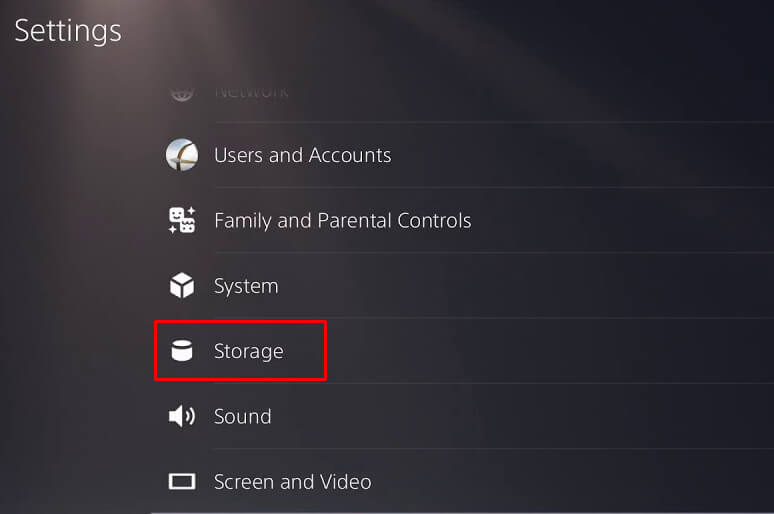Click the partially hidden Network globe icon
Viewport: 774px width, 514px height.
(181, 93)
